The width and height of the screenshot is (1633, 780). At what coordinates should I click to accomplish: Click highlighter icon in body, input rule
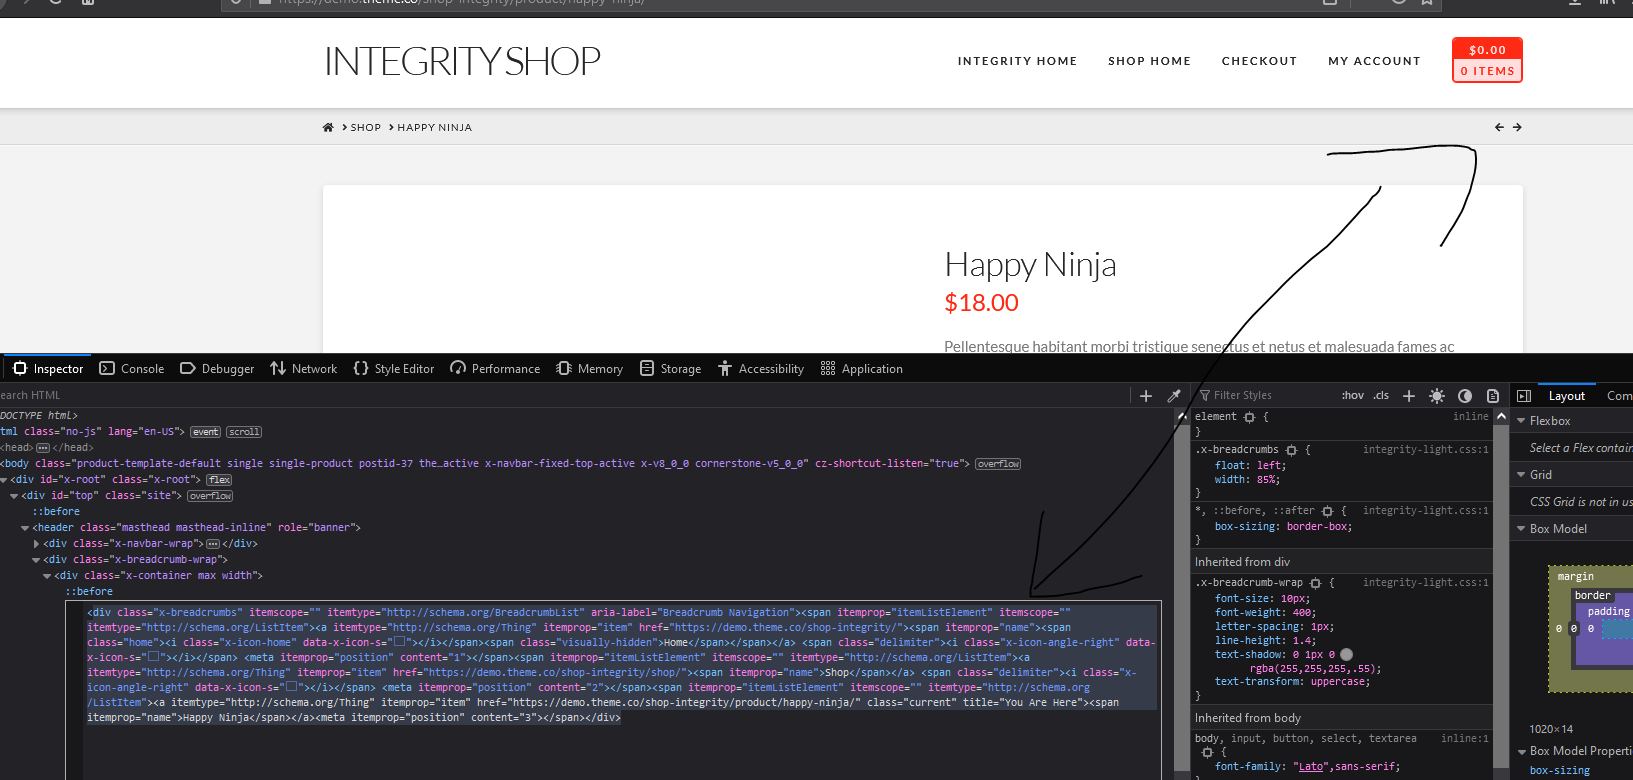click(1207, 752)
